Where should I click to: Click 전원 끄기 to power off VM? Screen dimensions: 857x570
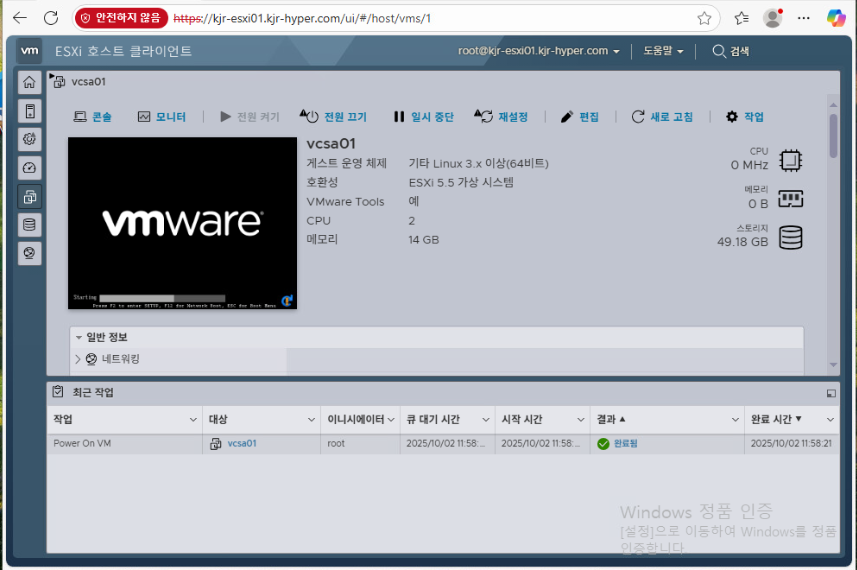[333, 117]
